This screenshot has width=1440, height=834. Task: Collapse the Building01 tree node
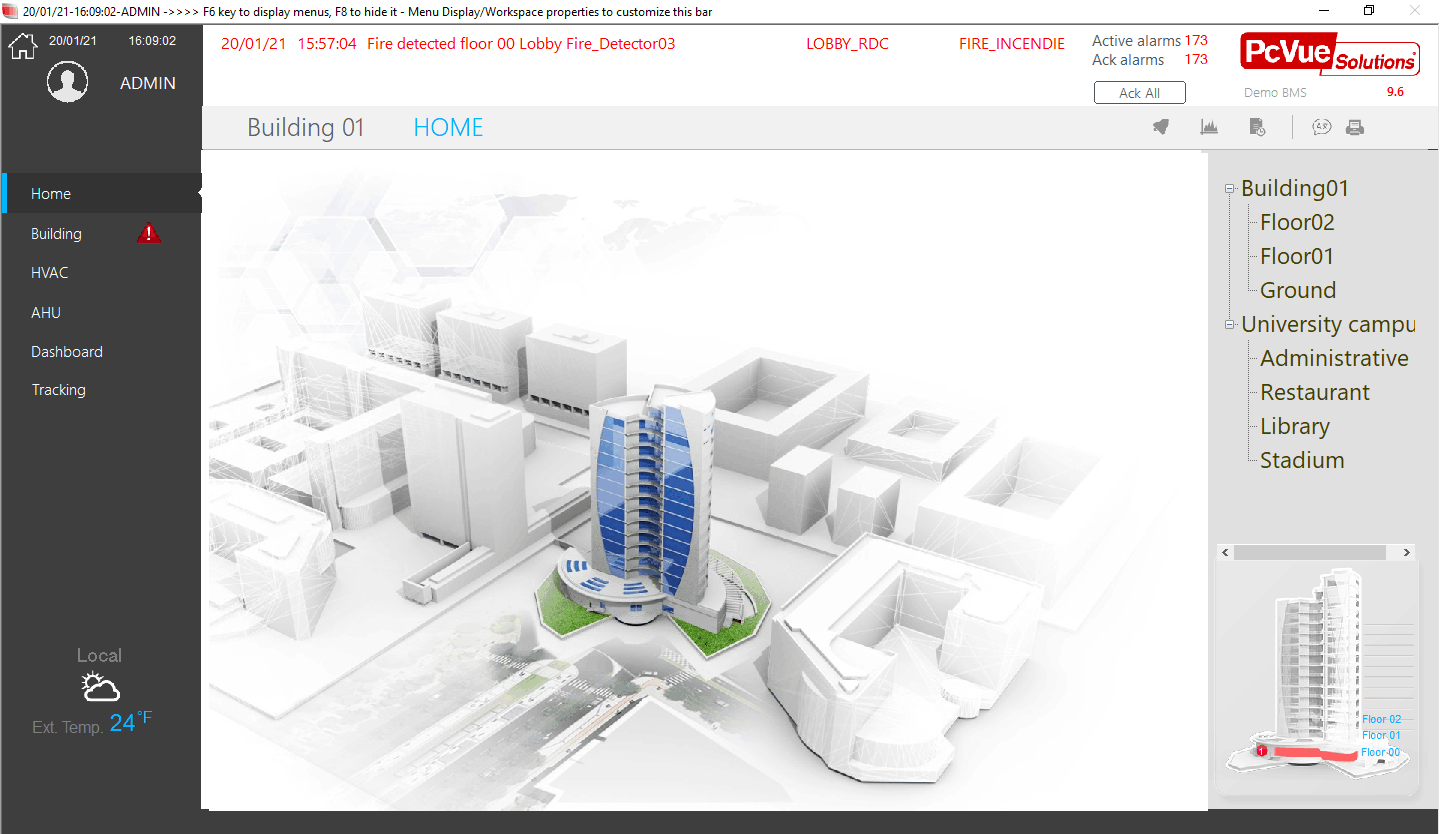coord(1230,189)
